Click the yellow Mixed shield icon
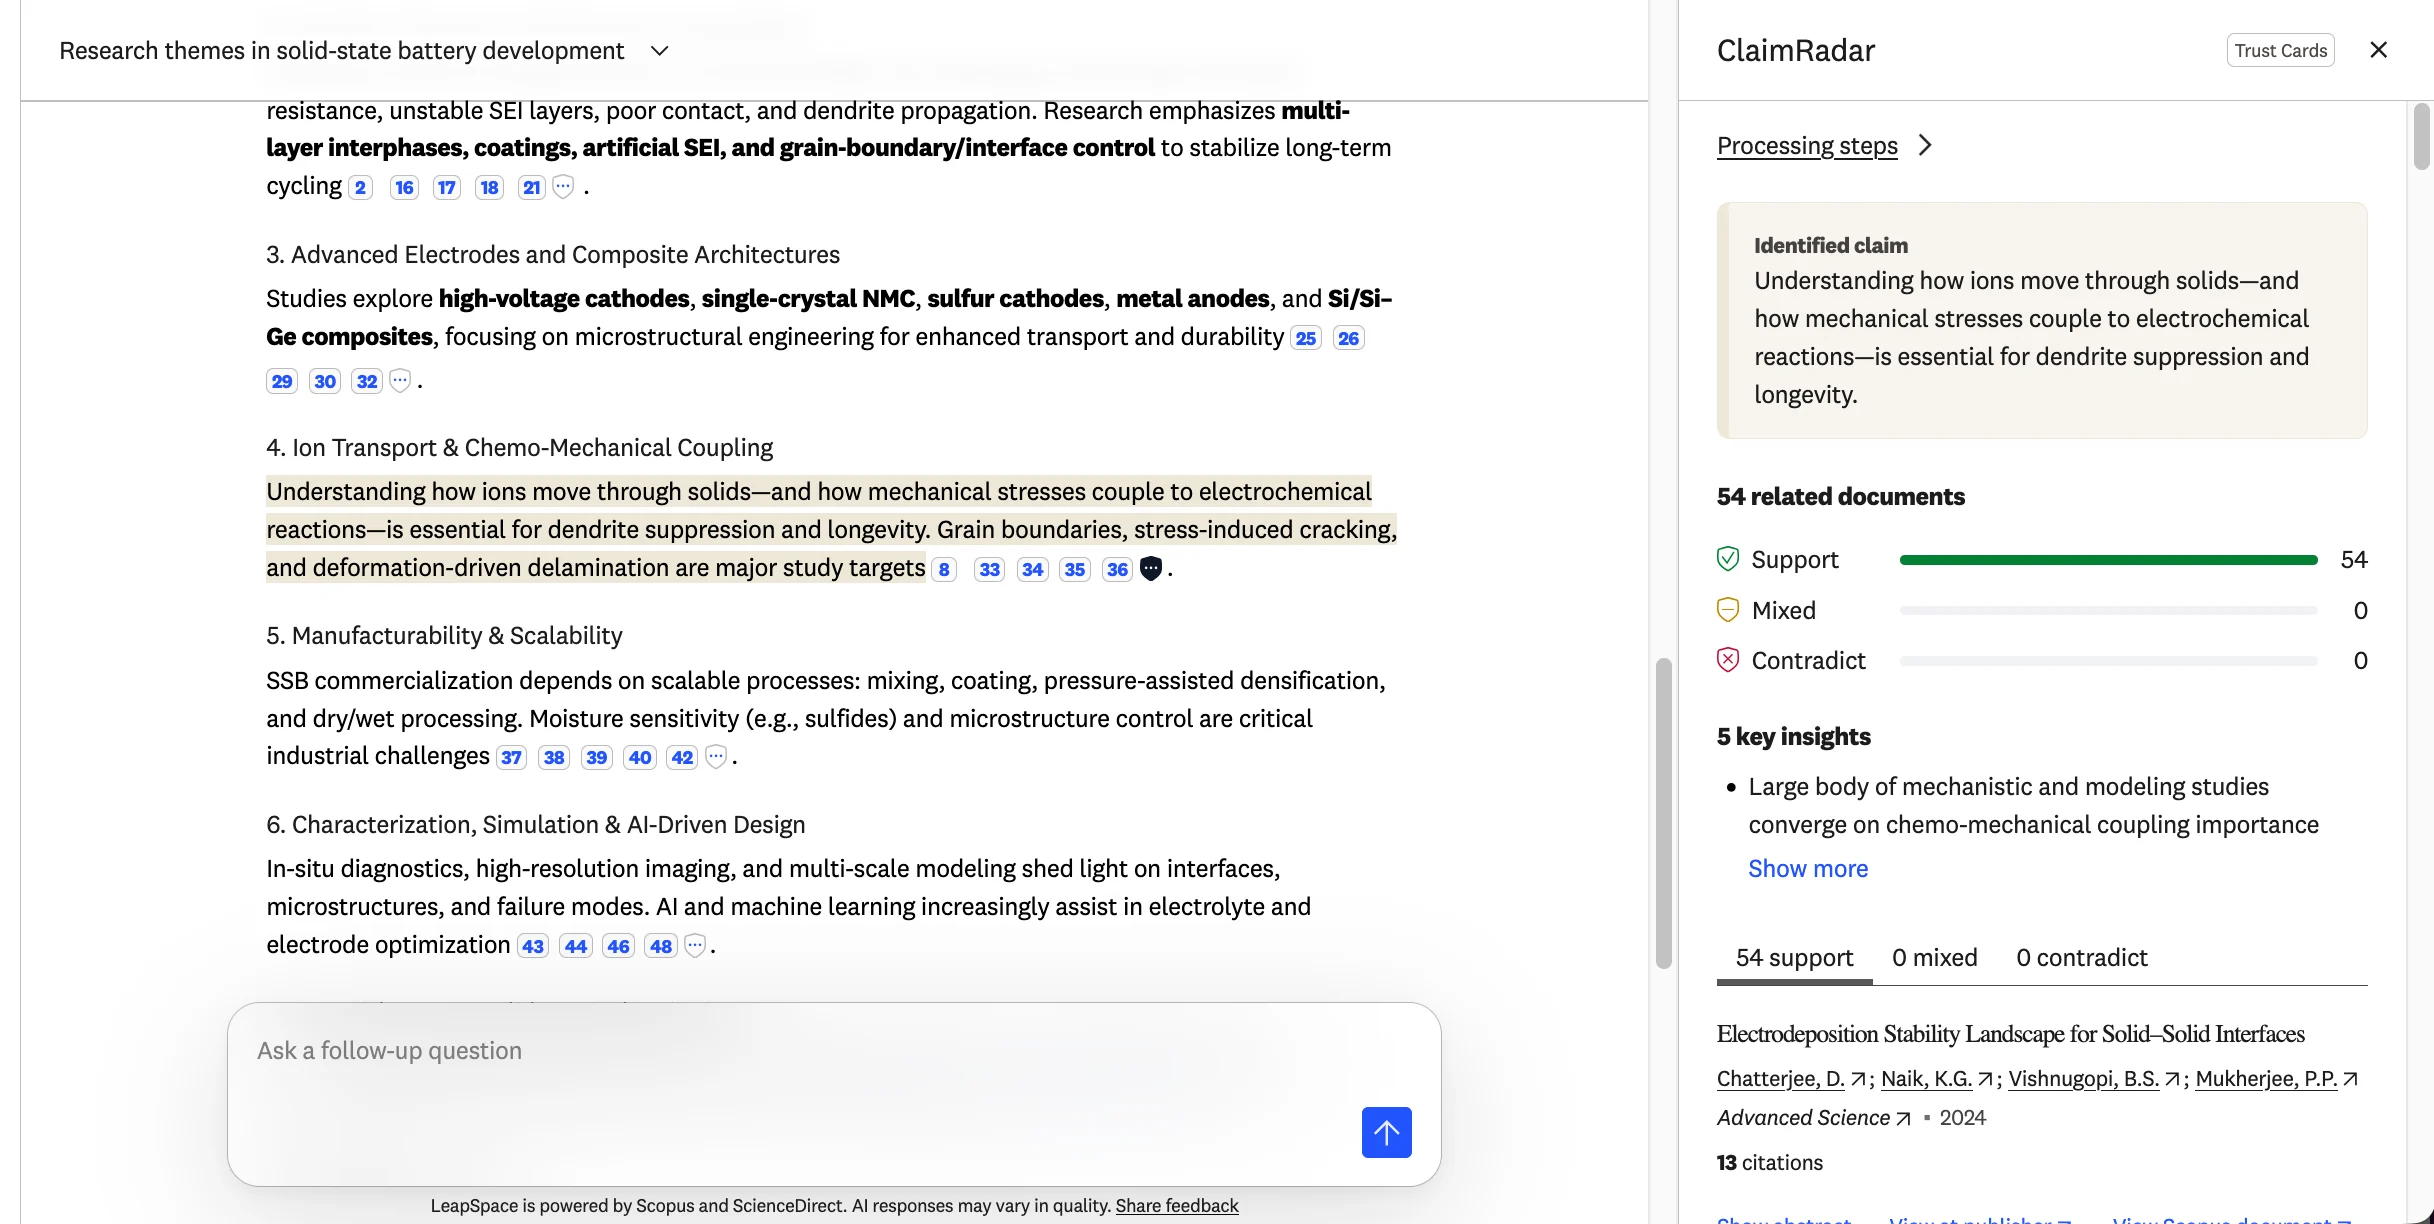The image size is (2434, 1224). pos(1727,609)
